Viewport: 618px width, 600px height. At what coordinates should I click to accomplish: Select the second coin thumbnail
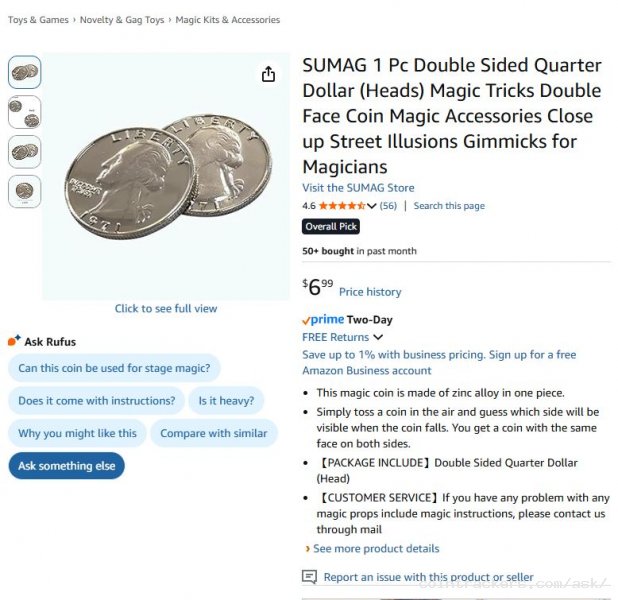[x=25, y=112]
